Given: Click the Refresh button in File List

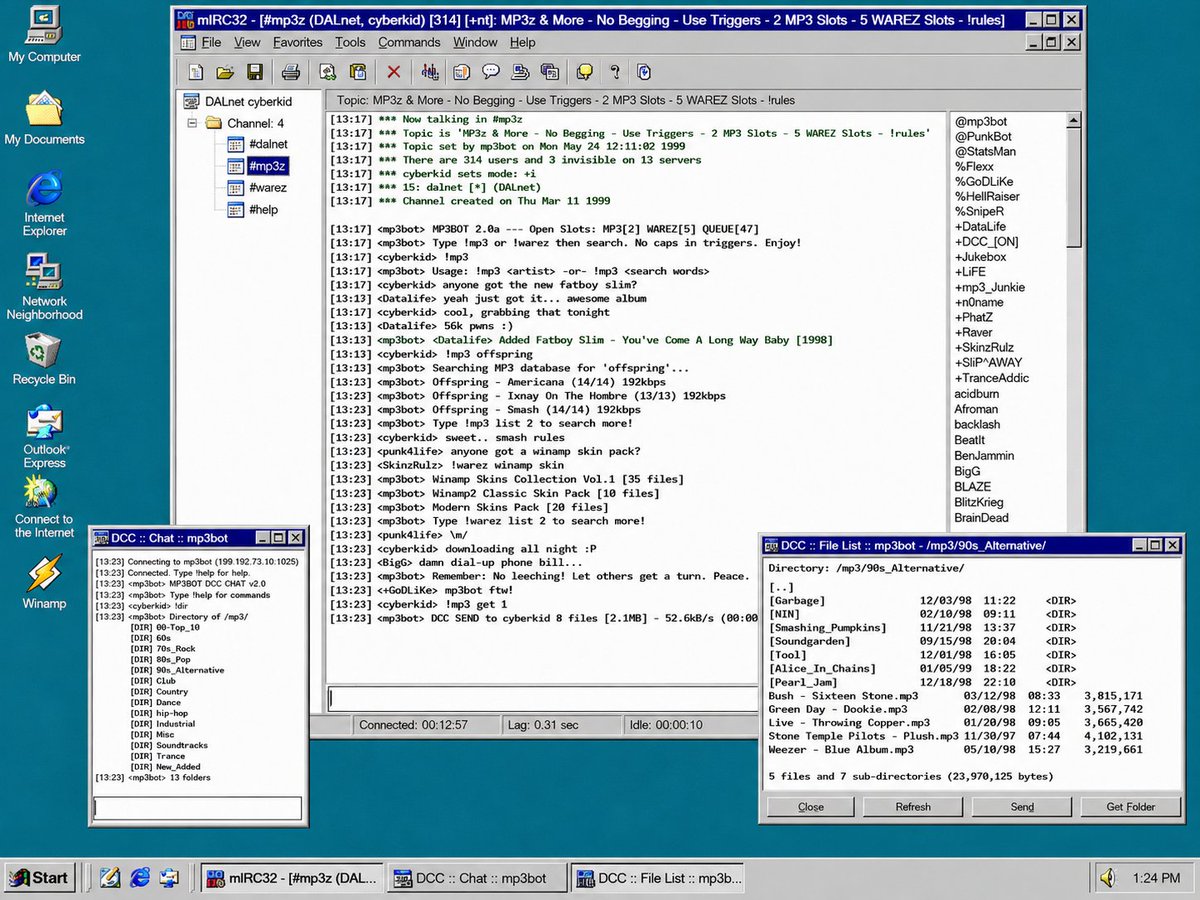Looking at the screenshot, I should coord(913,806).
